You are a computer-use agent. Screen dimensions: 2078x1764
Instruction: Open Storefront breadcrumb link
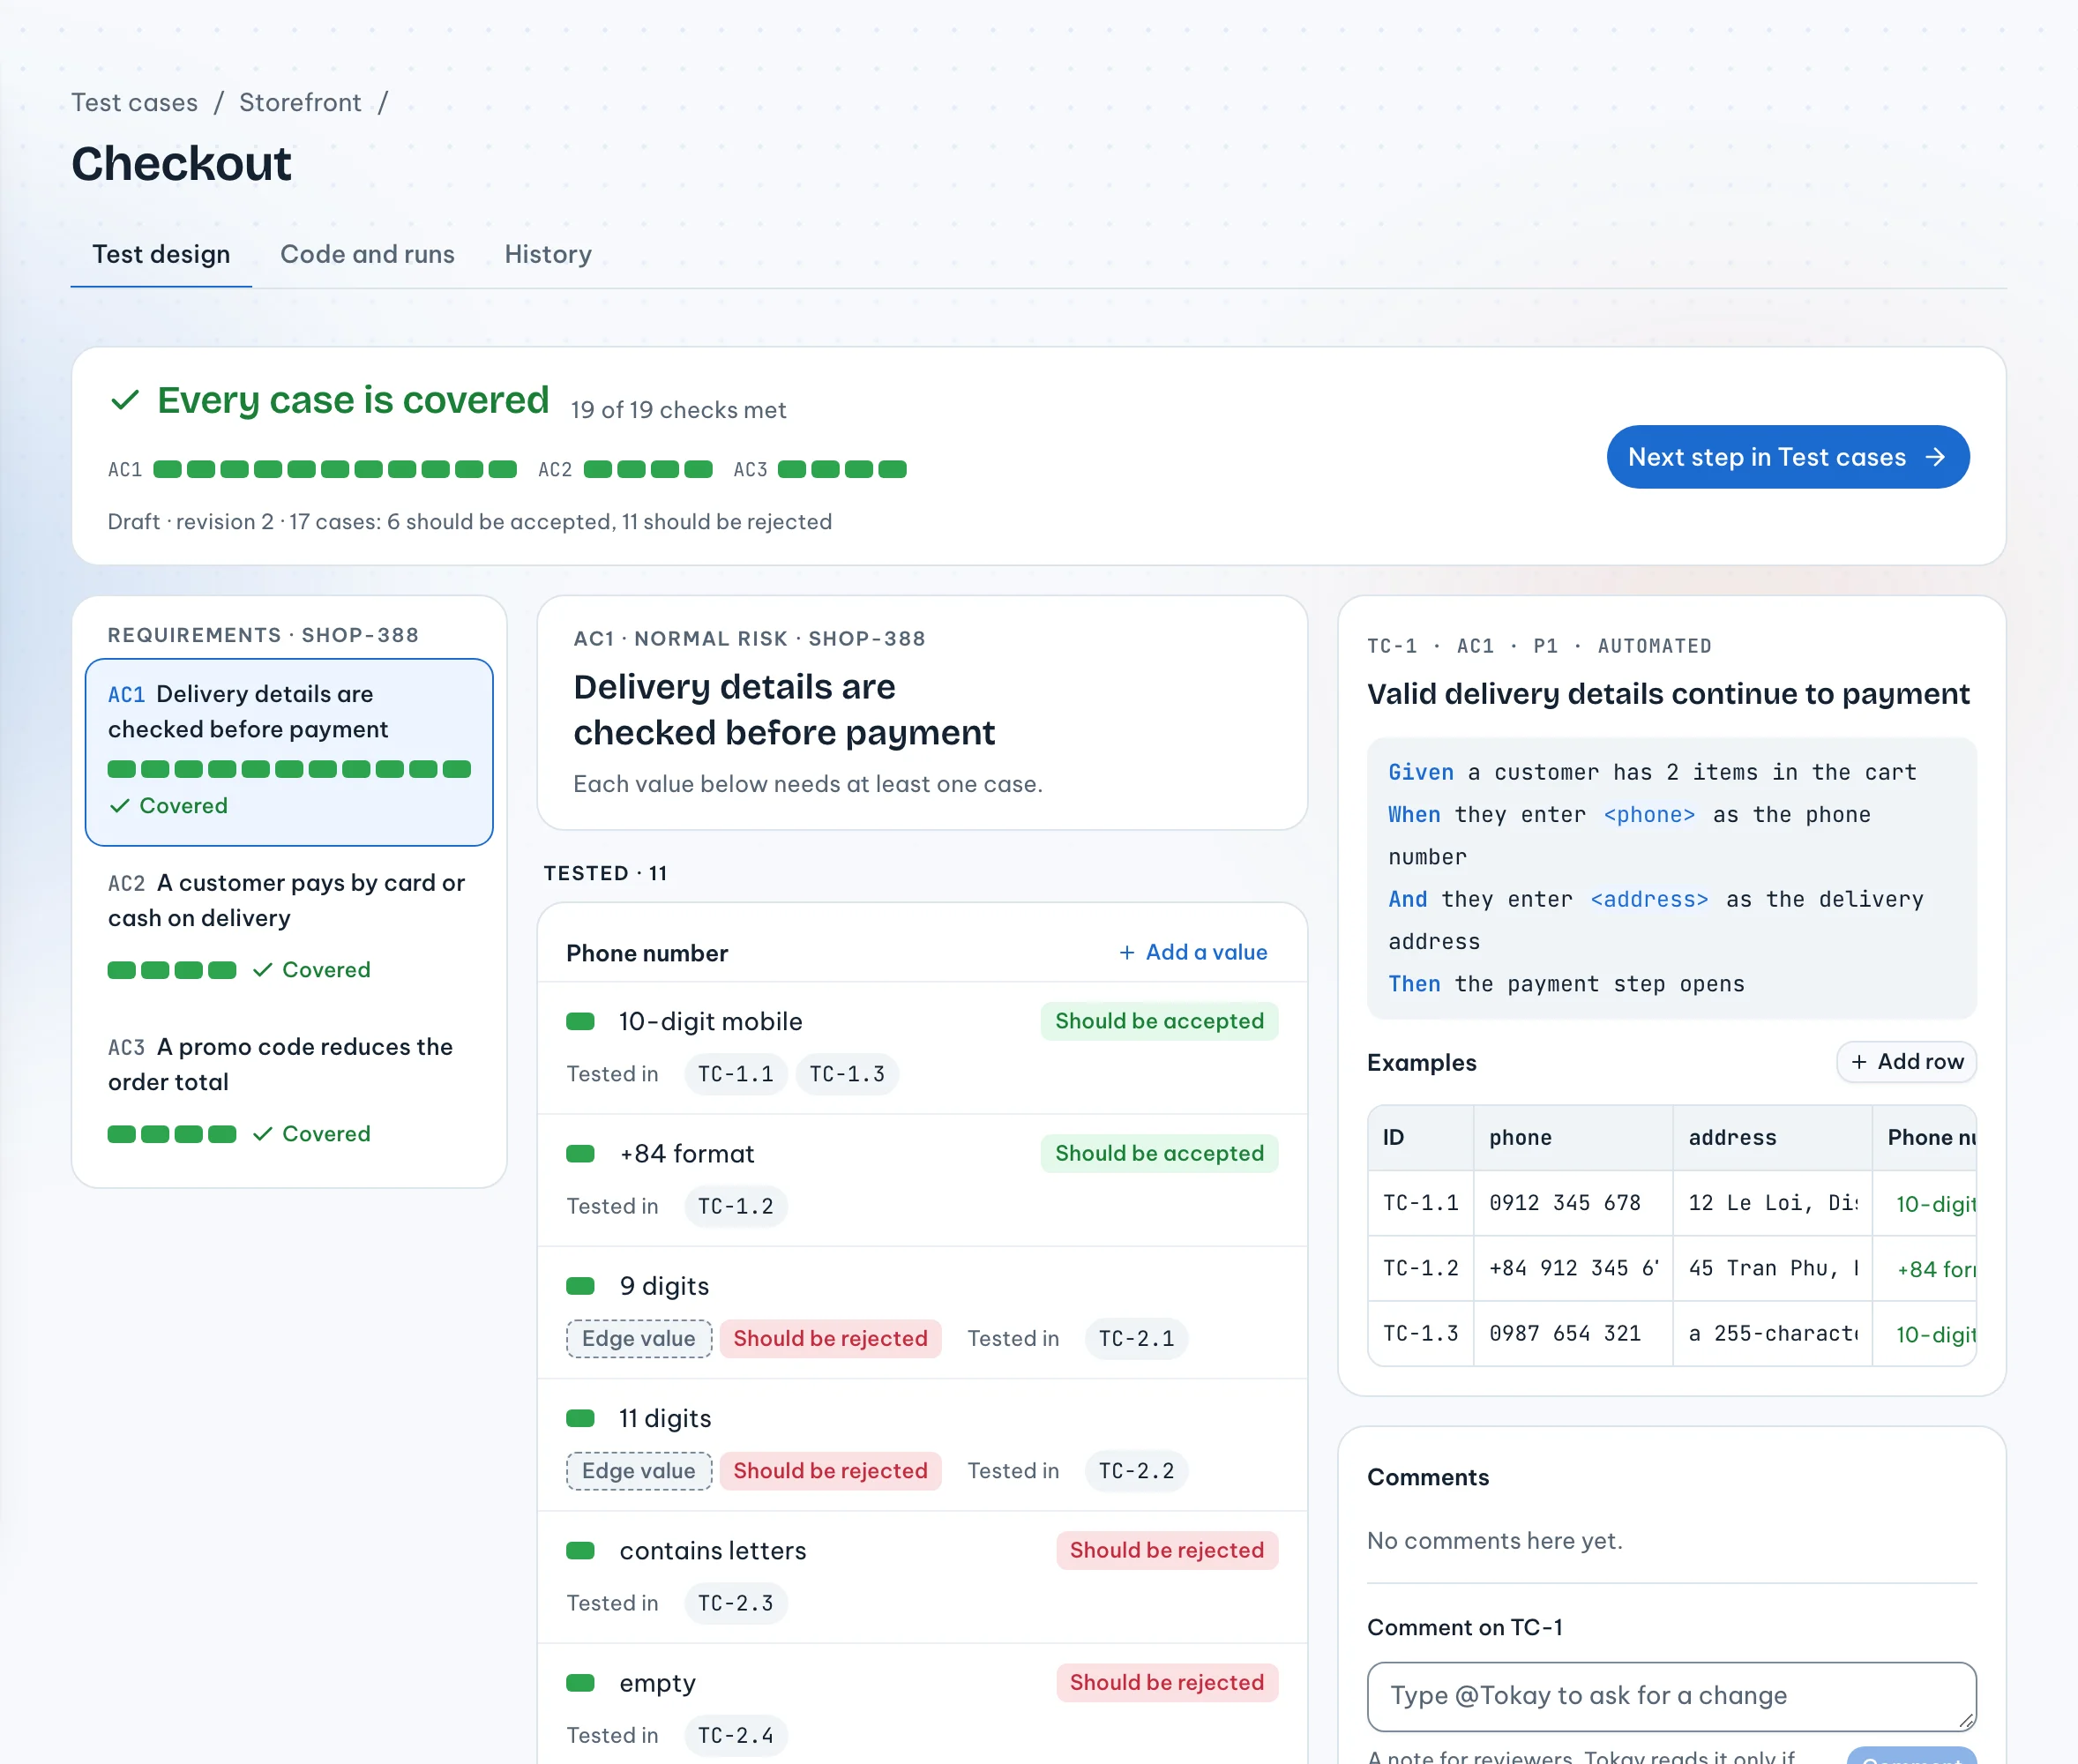pyautogui.click(x=300, y=102)
